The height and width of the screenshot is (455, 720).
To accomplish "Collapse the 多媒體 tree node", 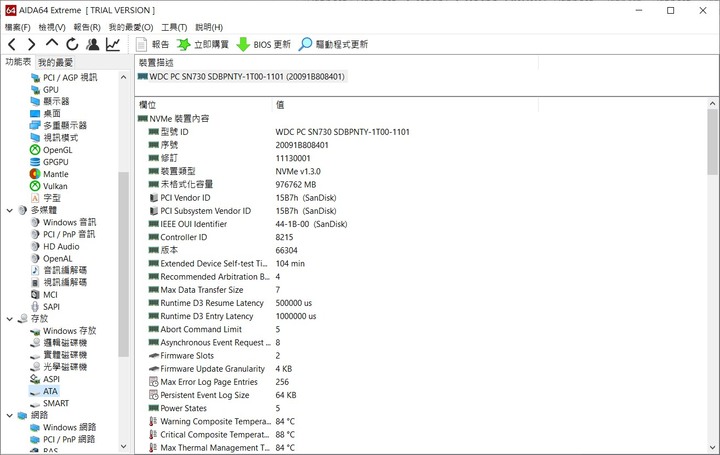I will pyautogui.click(x=10, y=210).
